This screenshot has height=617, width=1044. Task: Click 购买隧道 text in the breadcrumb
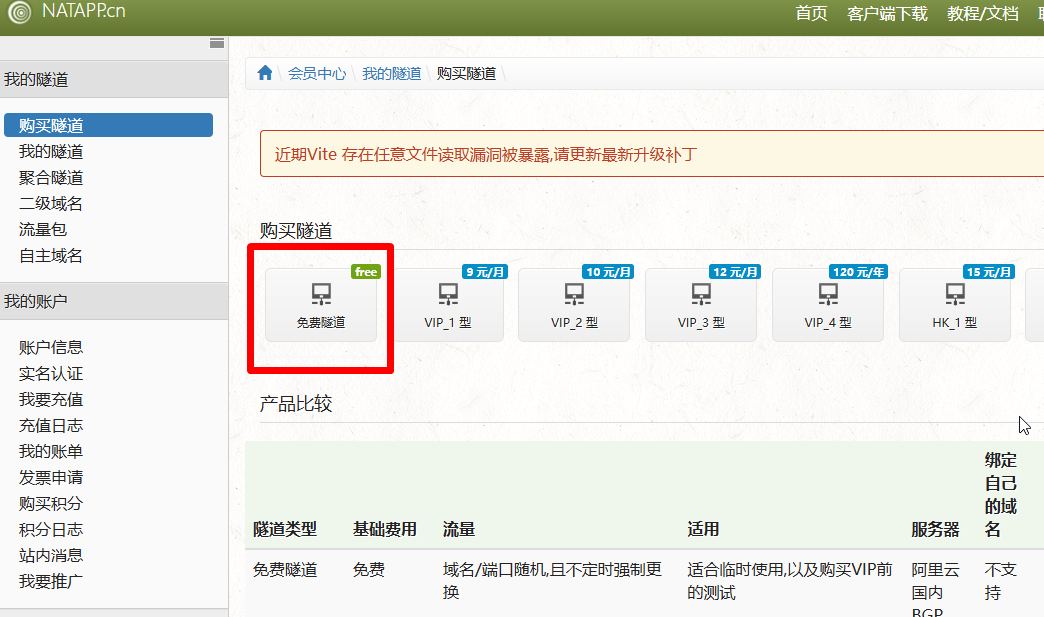click(x=466, y=73)
